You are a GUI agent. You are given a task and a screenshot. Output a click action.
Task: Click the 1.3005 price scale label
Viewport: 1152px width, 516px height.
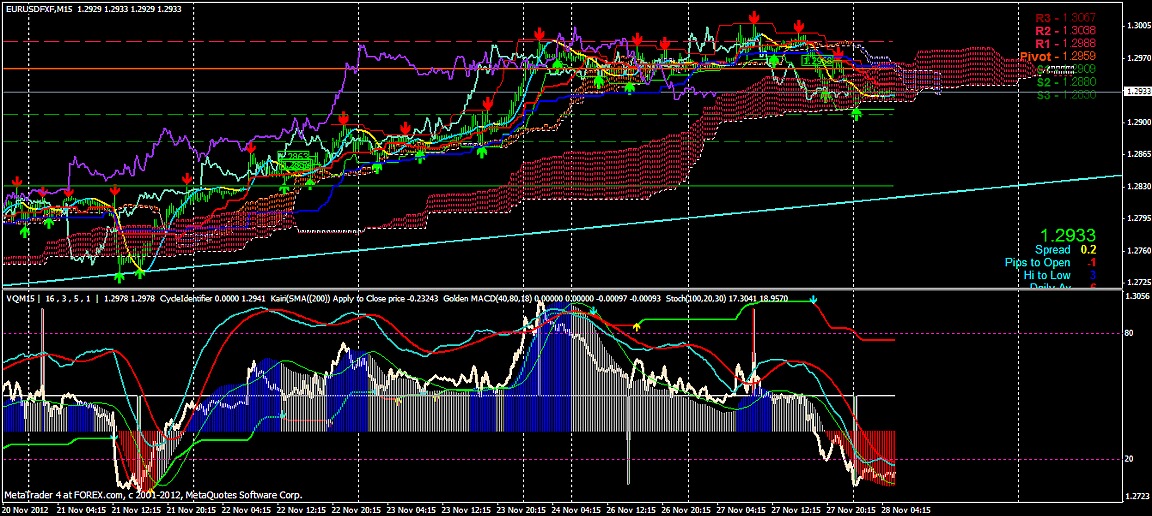1137,26
